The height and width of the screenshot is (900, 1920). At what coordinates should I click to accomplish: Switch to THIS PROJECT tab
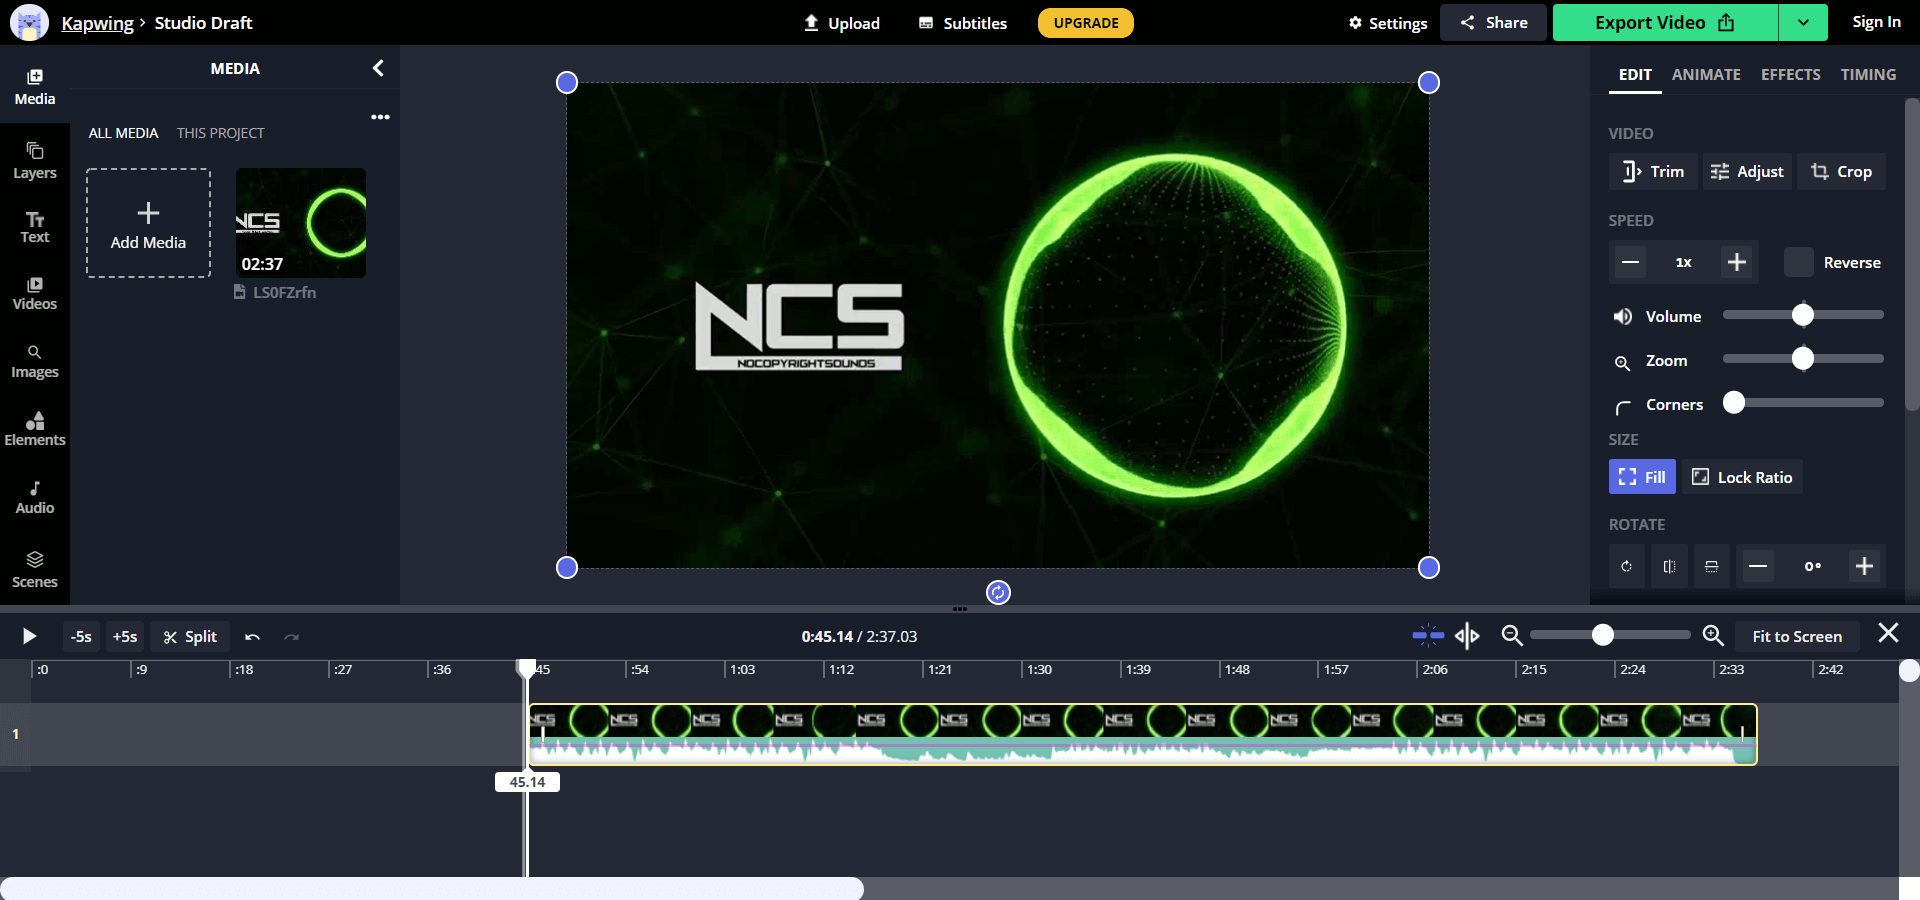pos(220,133)
